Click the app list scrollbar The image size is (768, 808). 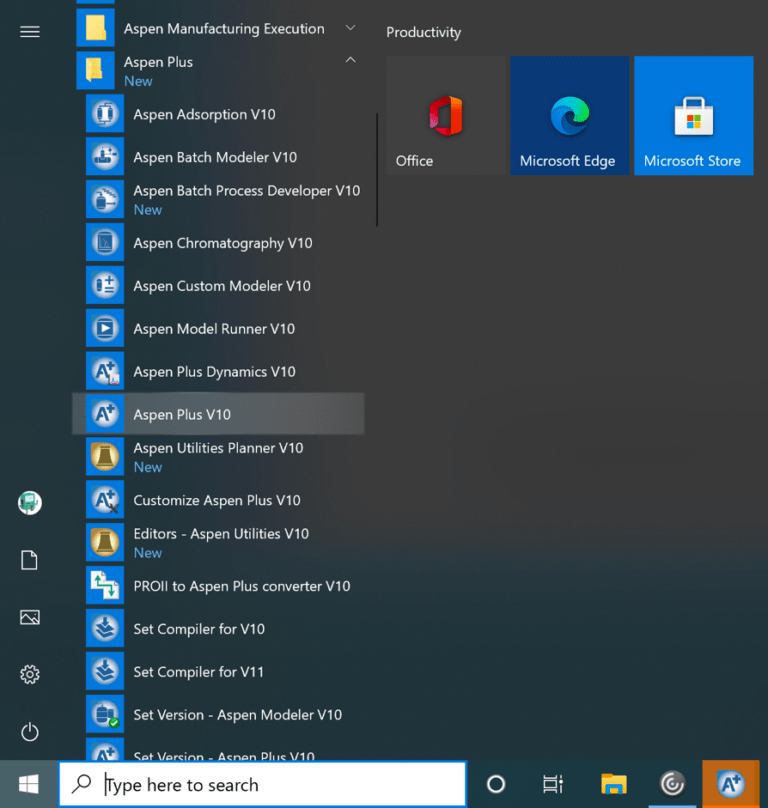[377, 170]
